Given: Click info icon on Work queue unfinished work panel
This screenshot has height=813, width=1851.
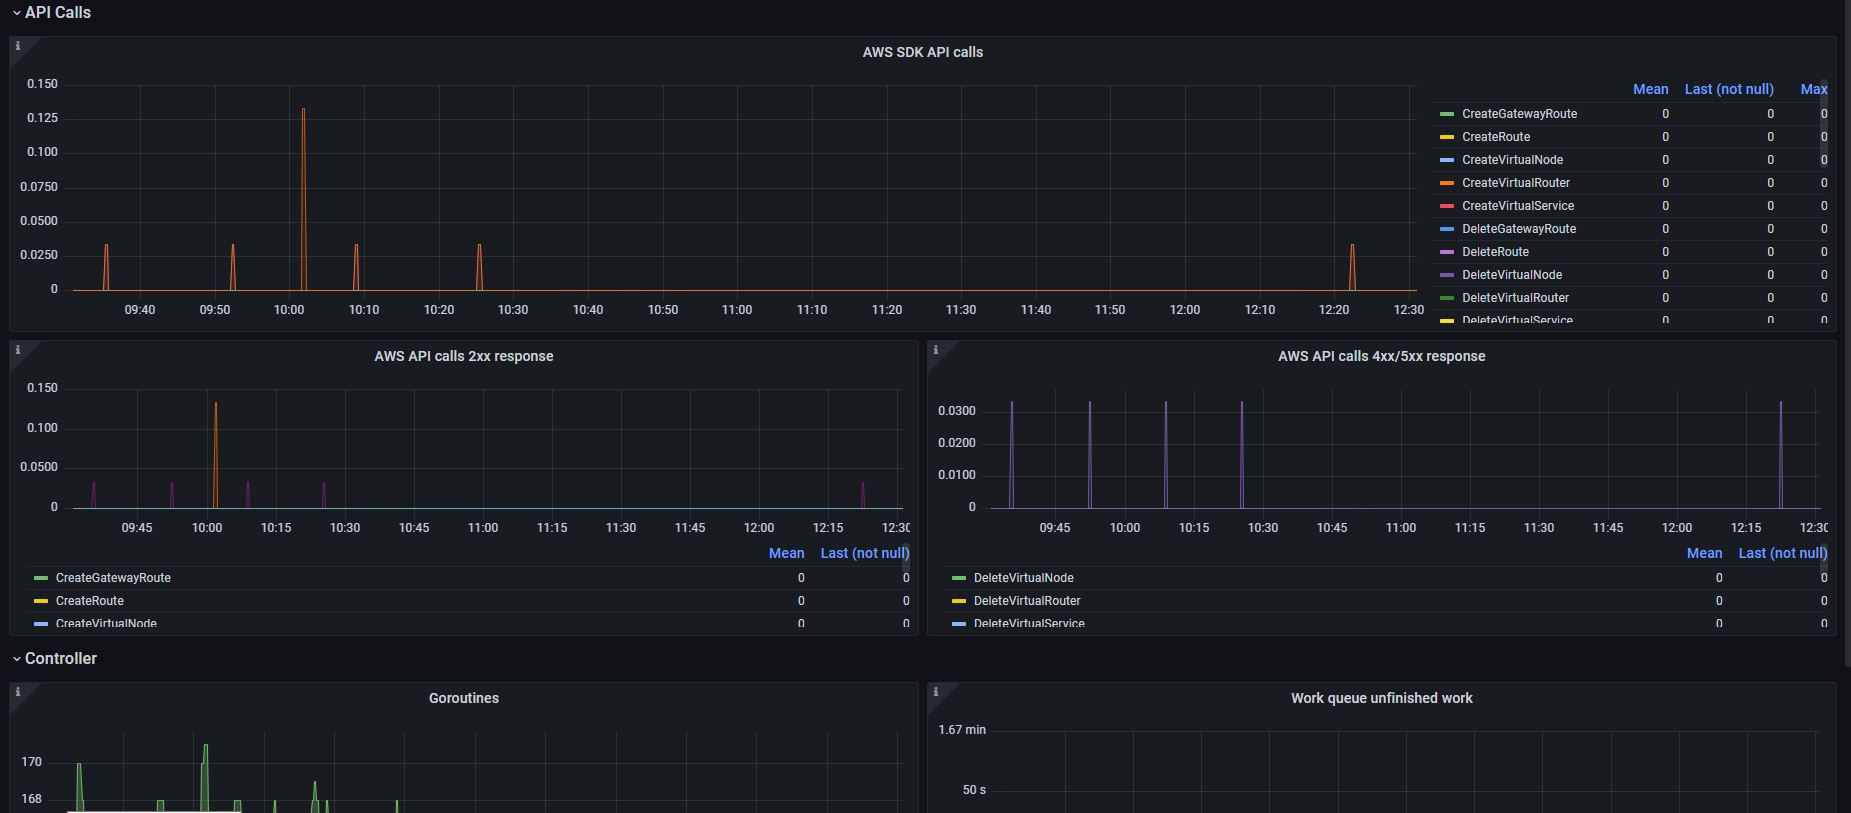Looking at the screenshot, I should (x=936, y=692).
